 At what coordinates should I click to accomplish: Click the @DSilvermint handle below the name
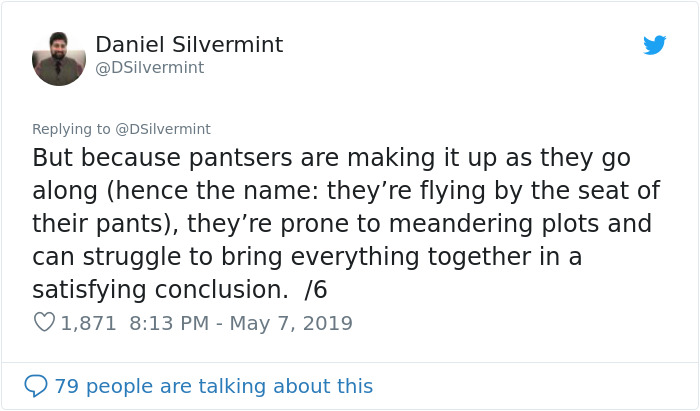tap(149, 67)
